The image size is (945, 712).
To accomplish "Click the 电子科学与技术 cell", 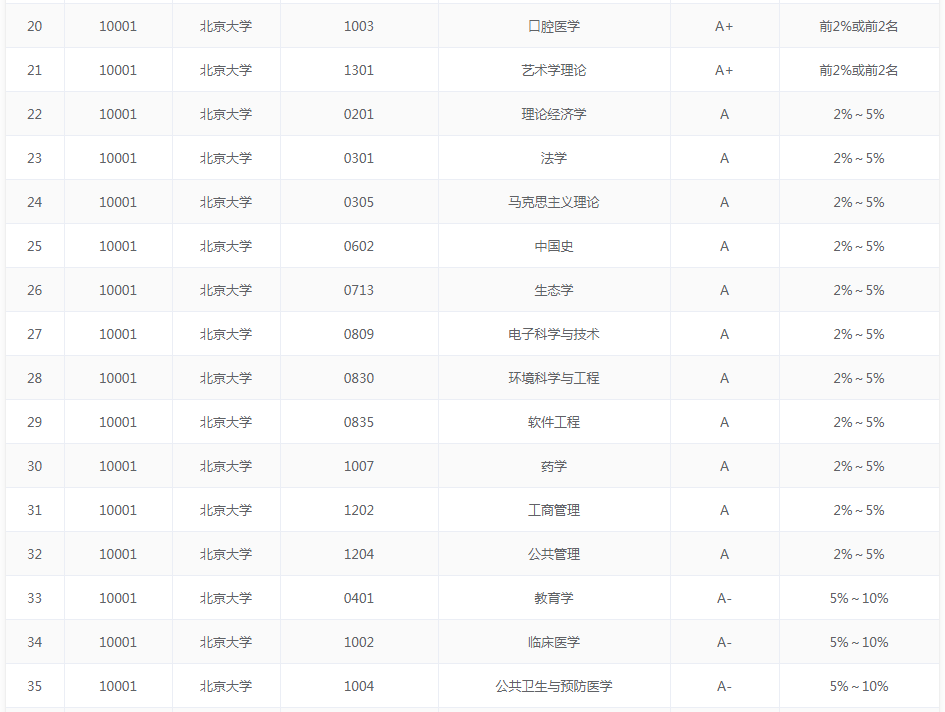I will click(554, 335).
